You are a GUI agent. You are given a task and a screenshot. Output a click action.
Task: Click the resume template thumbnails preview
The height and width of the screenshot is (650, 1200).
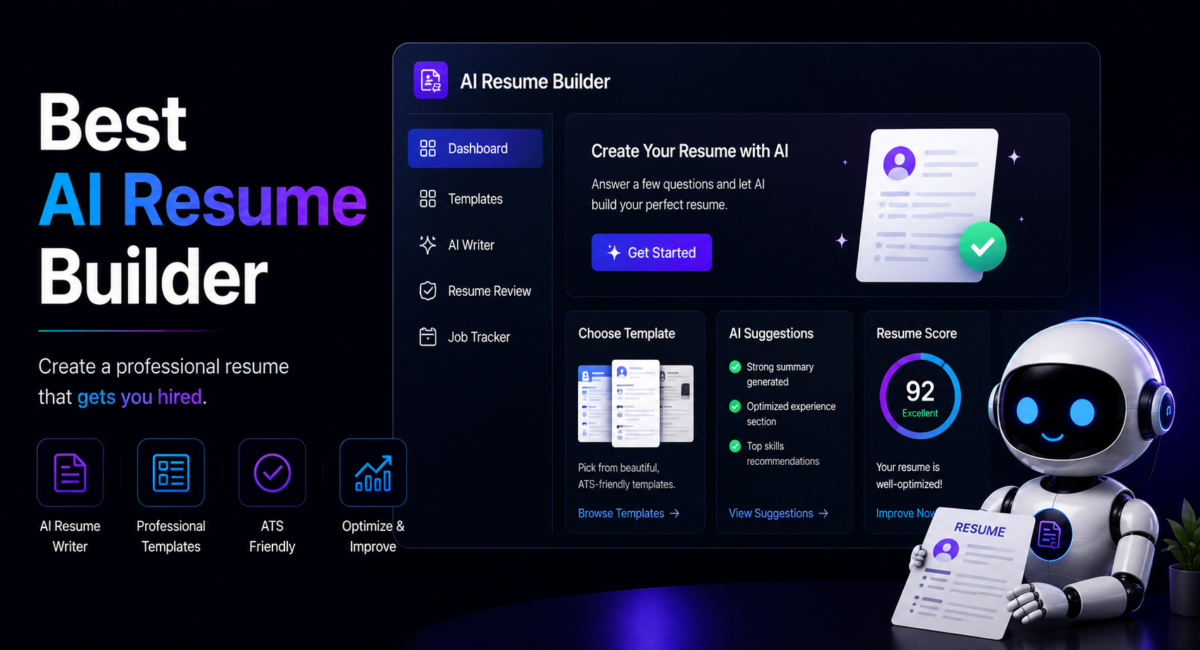pyautogui.click(x=636, y=403)
